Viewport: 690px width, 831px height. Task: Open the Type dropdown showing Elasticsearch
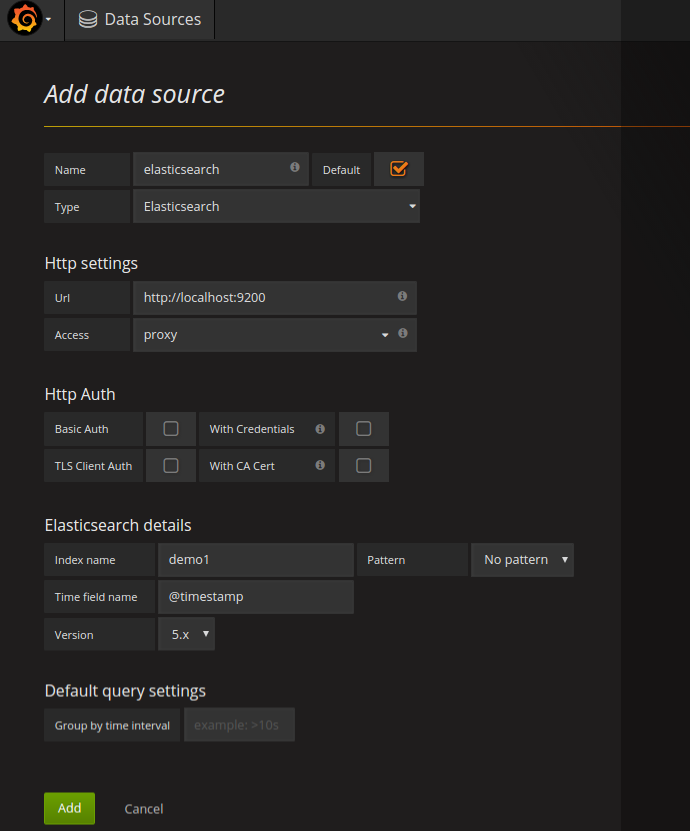pyautogui.click(x=276, y=207)
